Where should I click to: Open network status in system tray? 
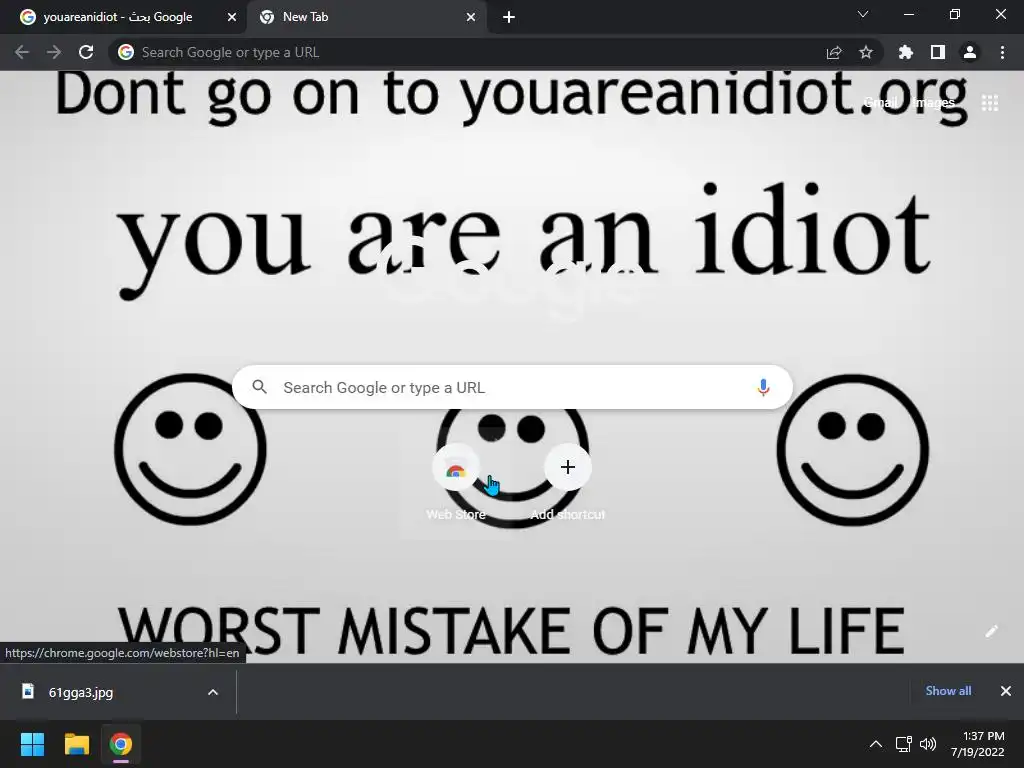click(x=903, y=744)
